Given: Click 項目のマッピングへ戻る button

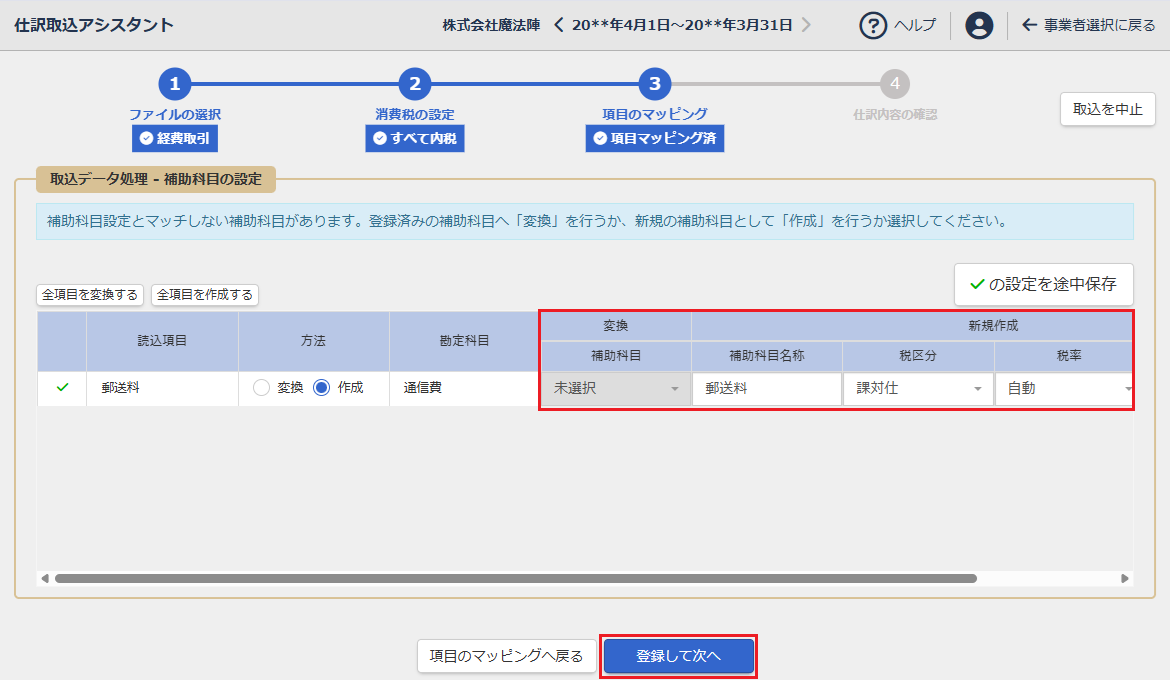Looking at the screenshot, I should [x=506, y=656].
